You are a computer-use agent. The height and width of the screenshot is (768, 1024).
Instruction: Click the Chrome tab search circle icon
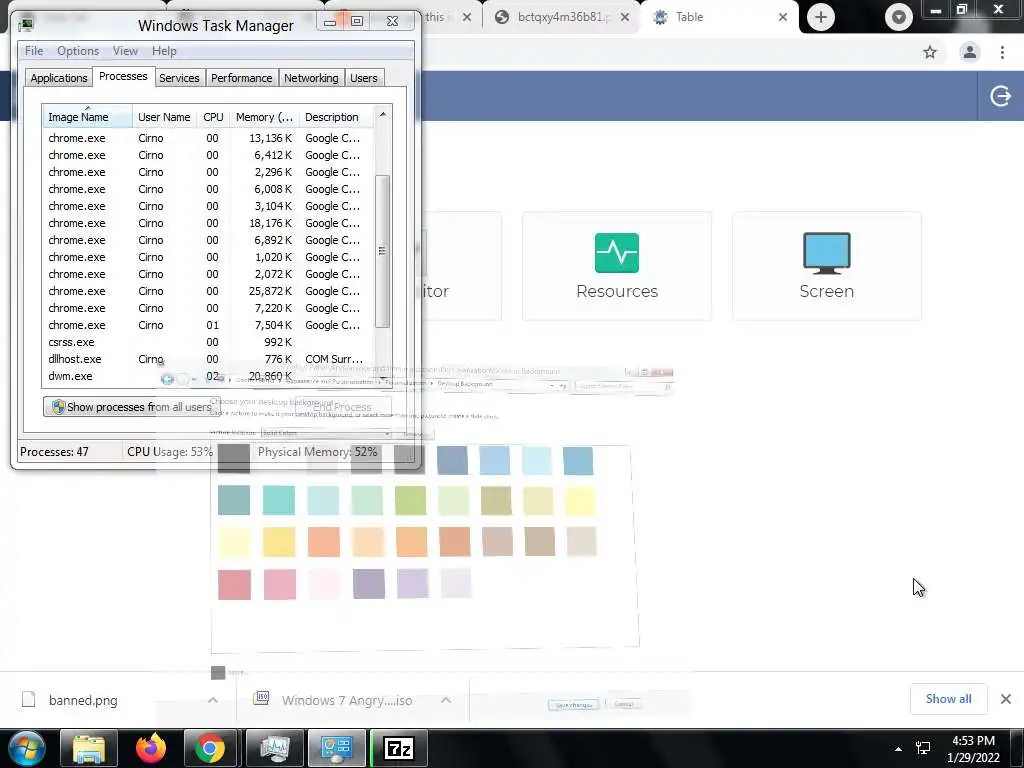click(x=899, y=17)
